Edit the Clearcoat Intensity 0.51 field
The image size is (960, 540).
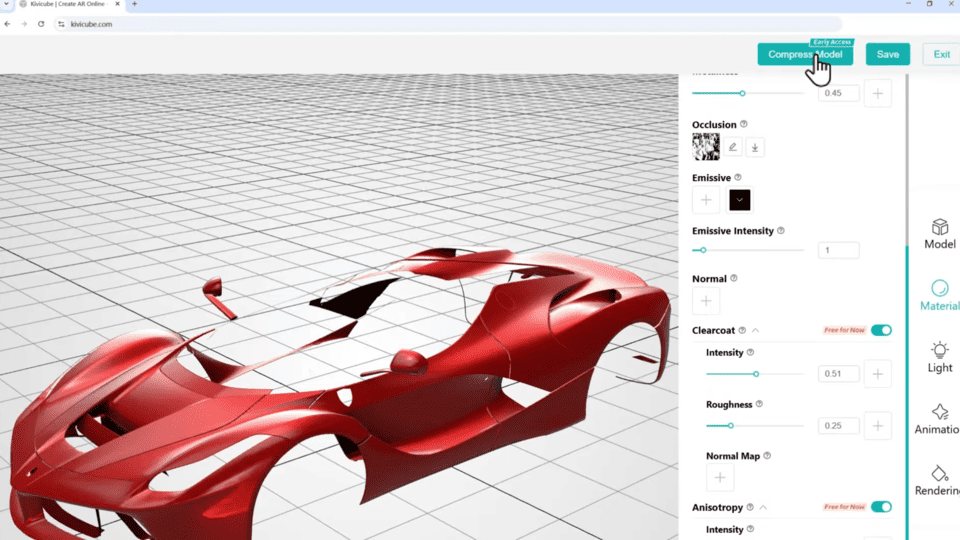(838, 373)
